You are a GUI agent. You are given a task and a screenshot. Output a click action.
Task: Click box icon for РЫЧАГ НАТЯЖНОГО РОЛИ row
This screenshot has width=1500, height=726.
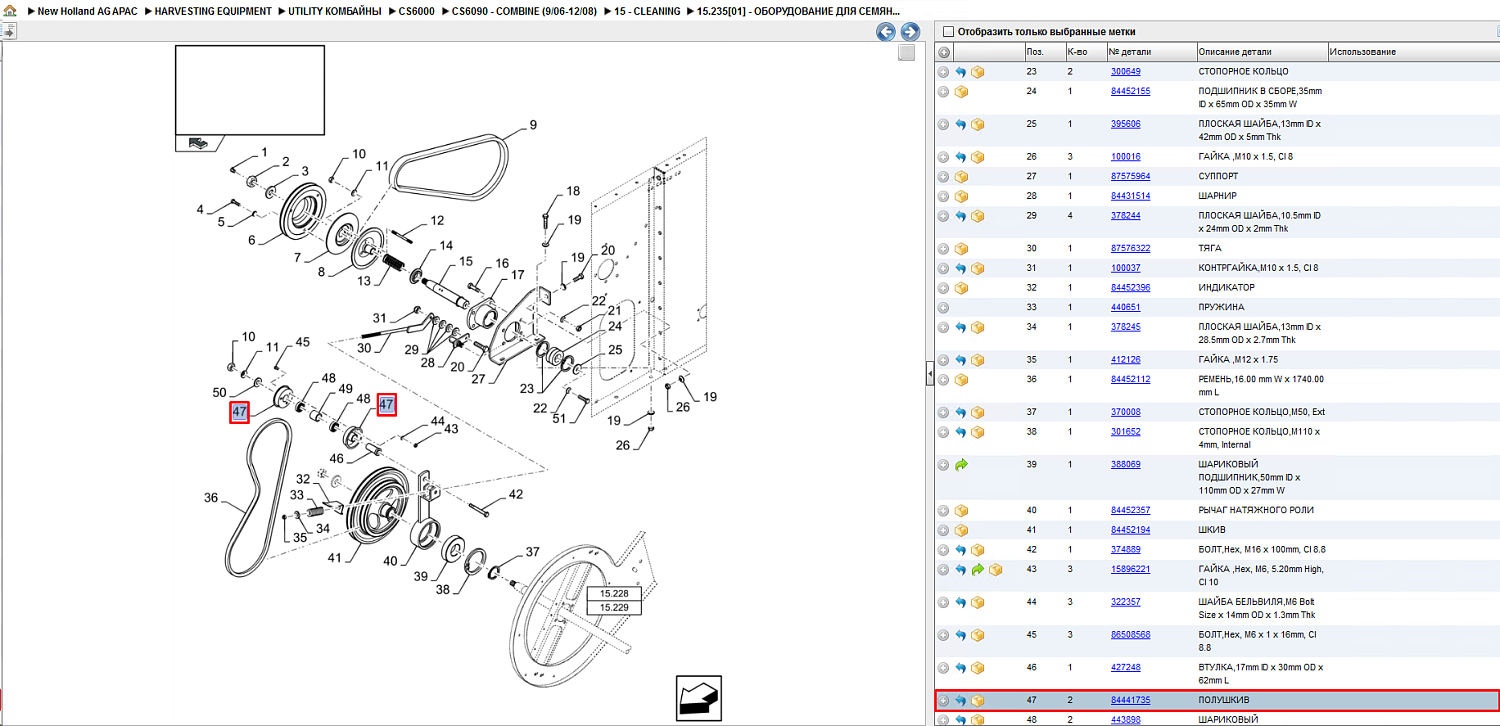961,510
